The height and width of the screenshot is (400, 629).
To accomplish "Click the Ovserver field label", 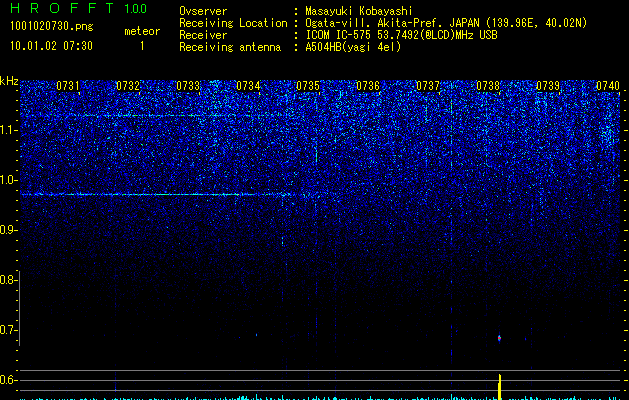I will 203,12.
